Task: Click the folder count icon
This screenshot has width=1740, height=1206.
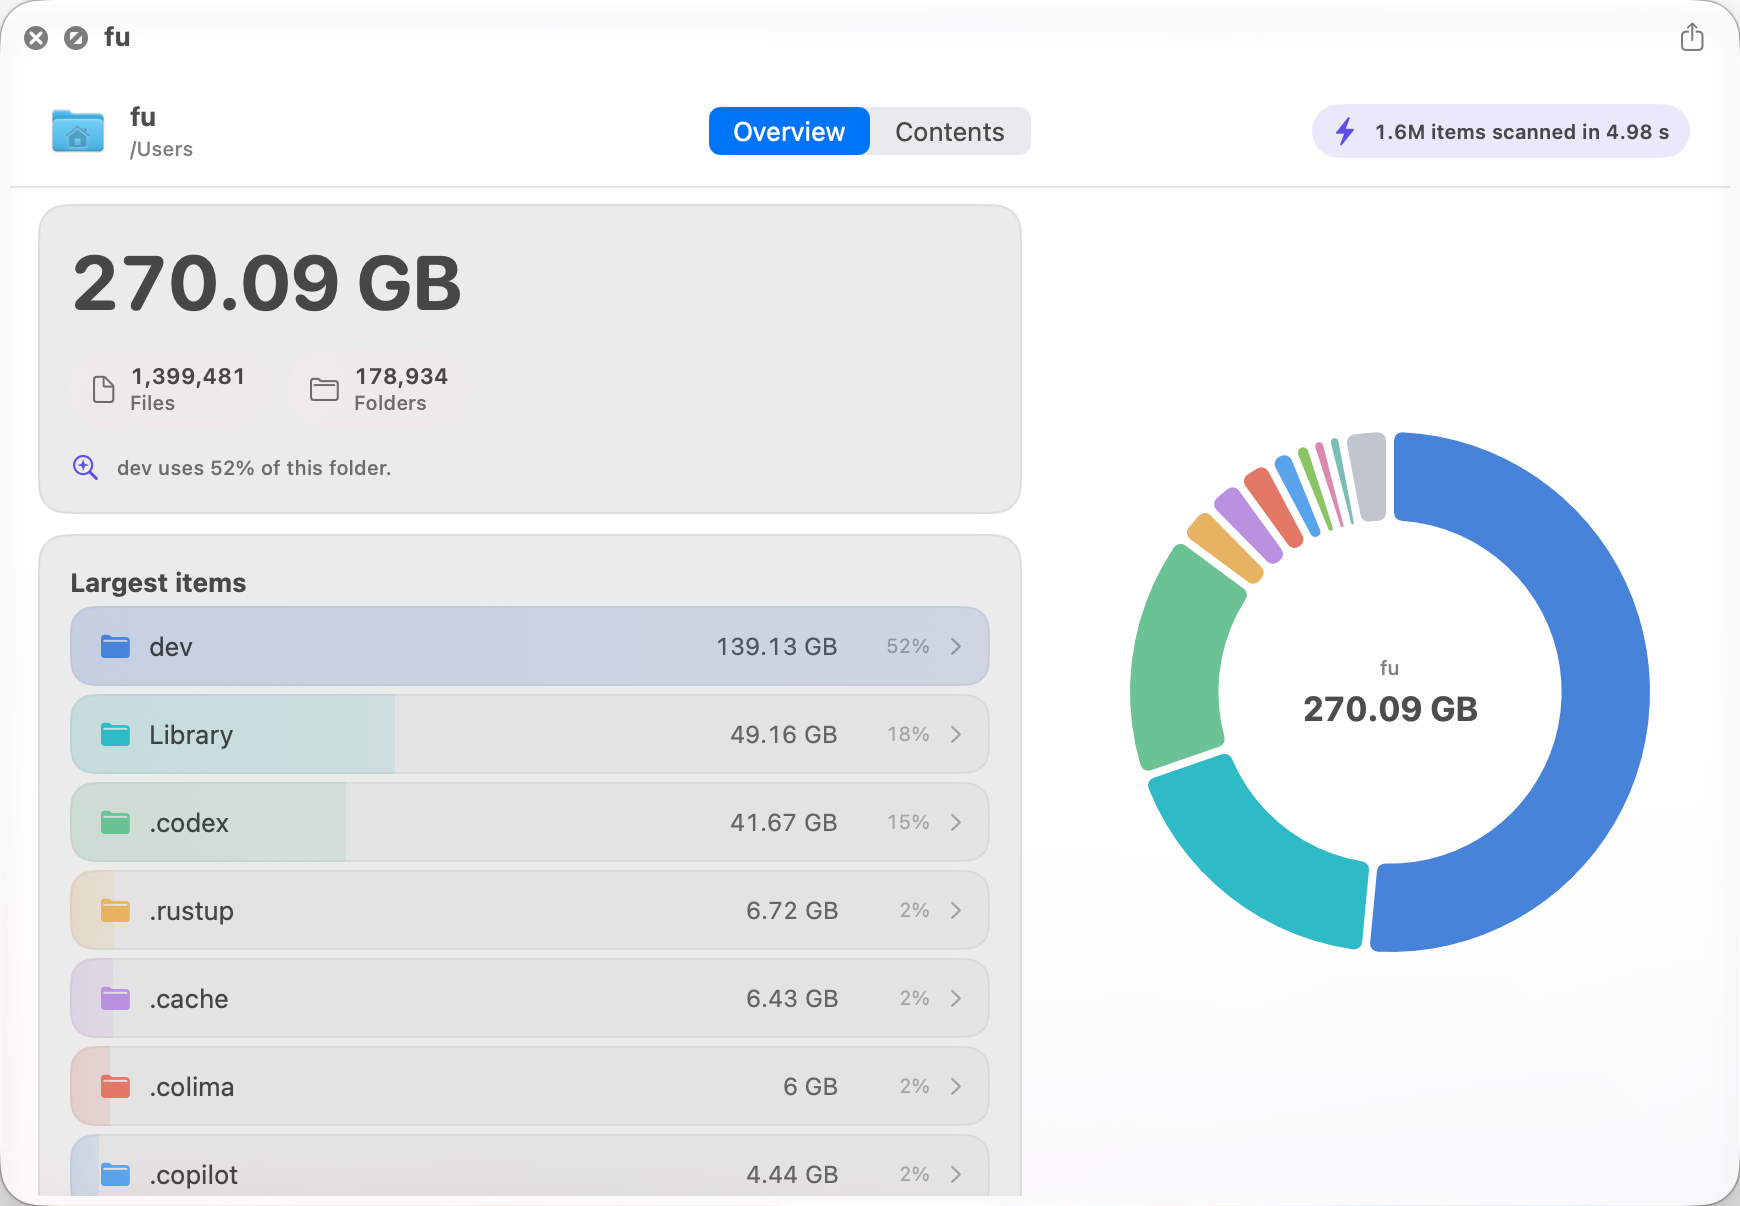Action: [324, 389]
